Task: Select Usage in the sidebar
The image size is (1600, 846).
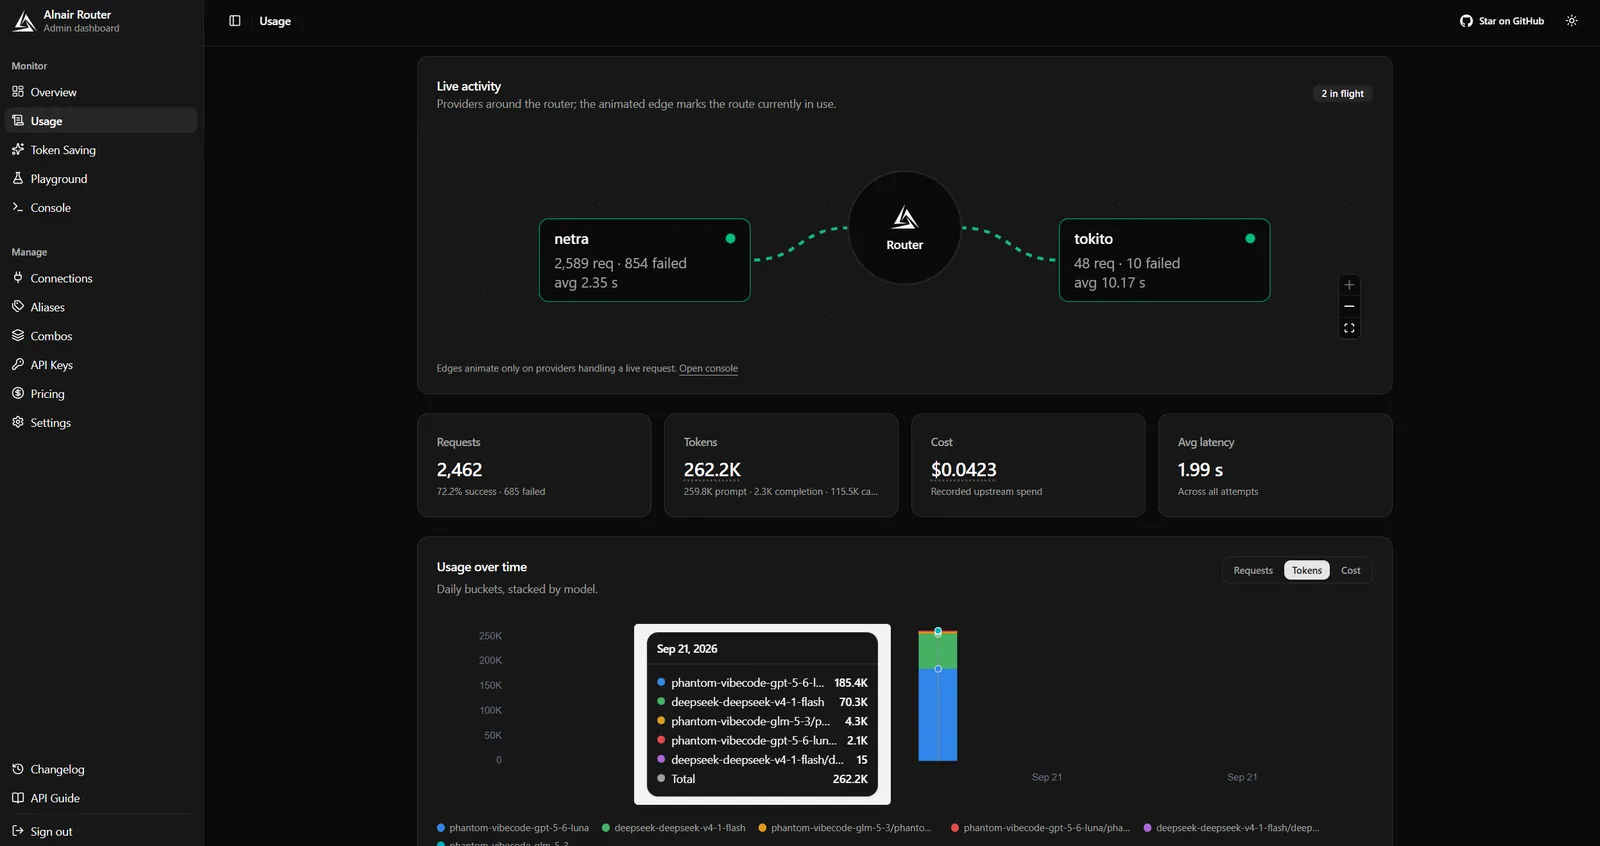Action: [101, 121]
